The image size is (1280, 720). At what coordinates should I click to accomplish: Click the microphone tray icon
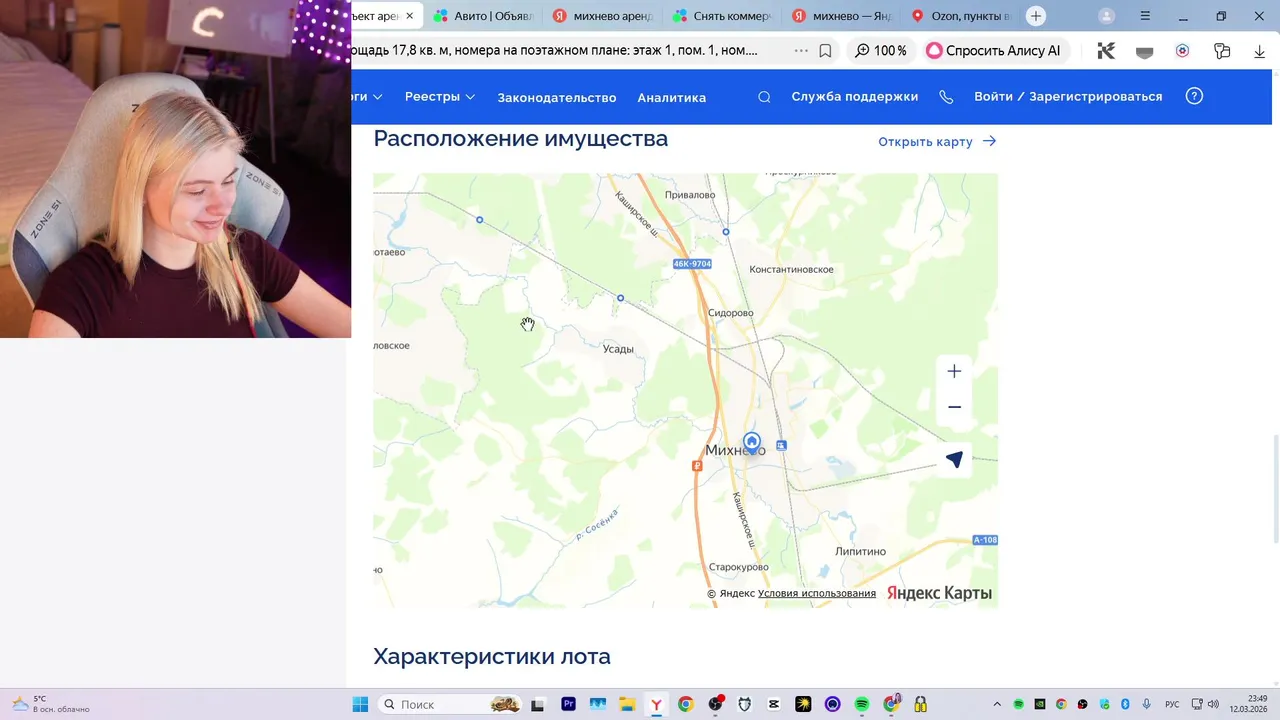point(1146,704)
